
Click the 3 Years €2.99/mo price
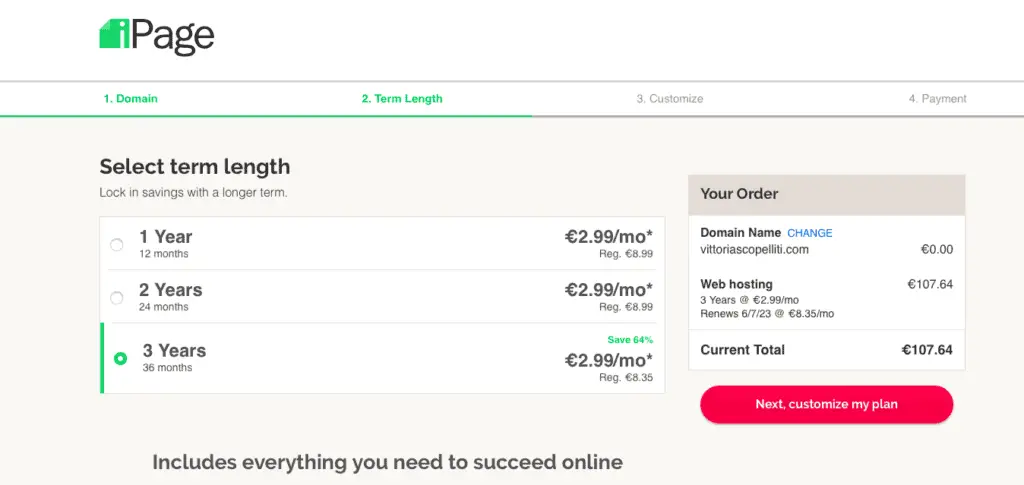[x=609, y=360]
